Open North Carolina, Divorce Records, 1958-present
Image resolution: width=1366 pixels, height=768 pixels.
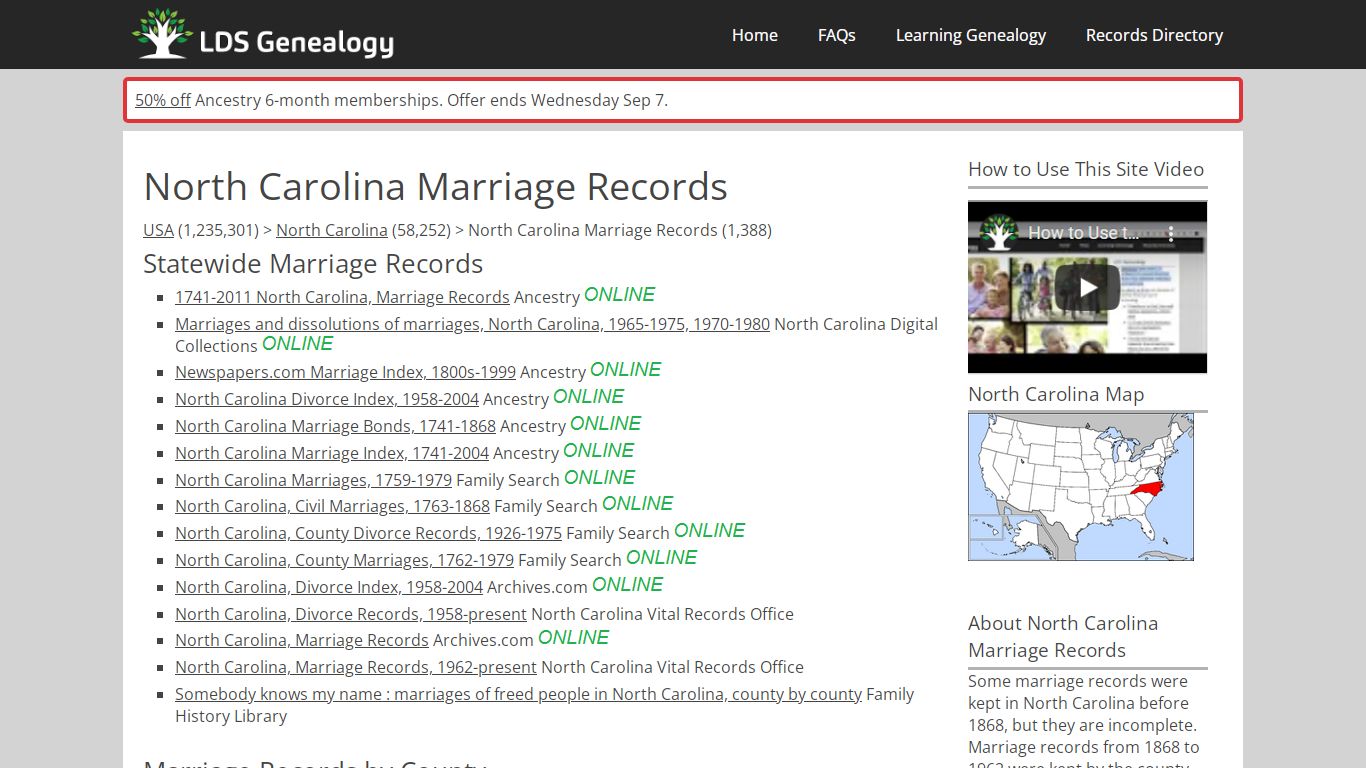(x=351, y=614)
